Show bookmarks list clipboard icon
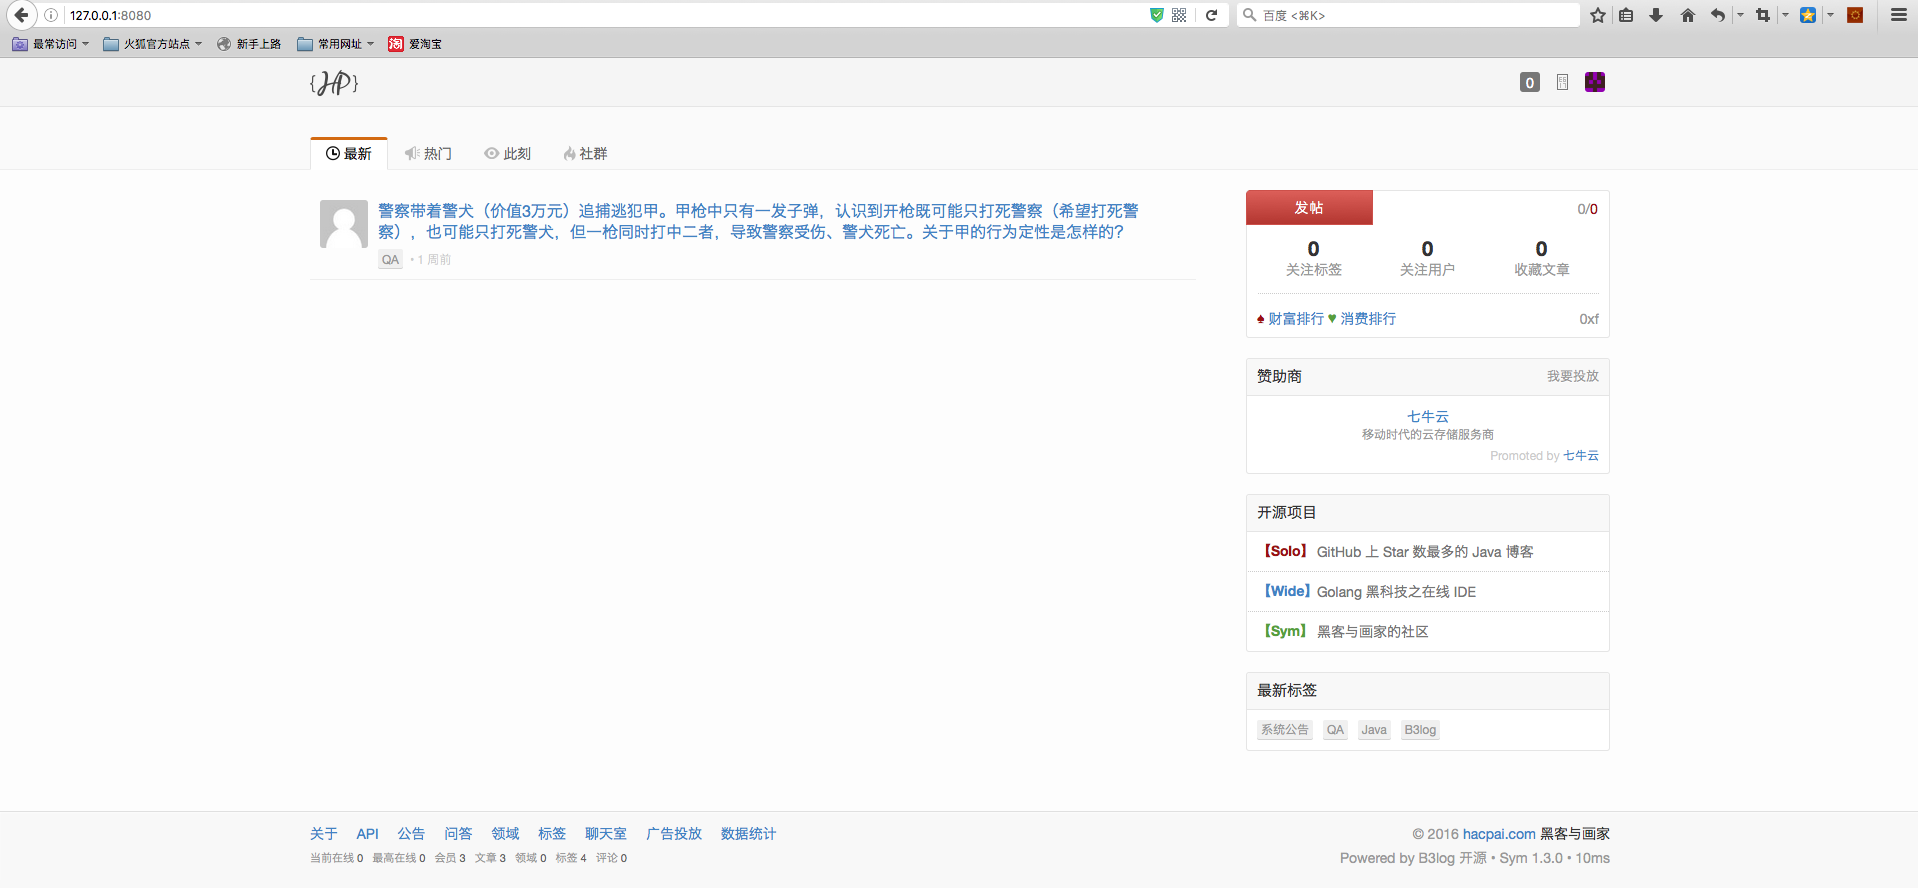 click(x=1626, y=15)
